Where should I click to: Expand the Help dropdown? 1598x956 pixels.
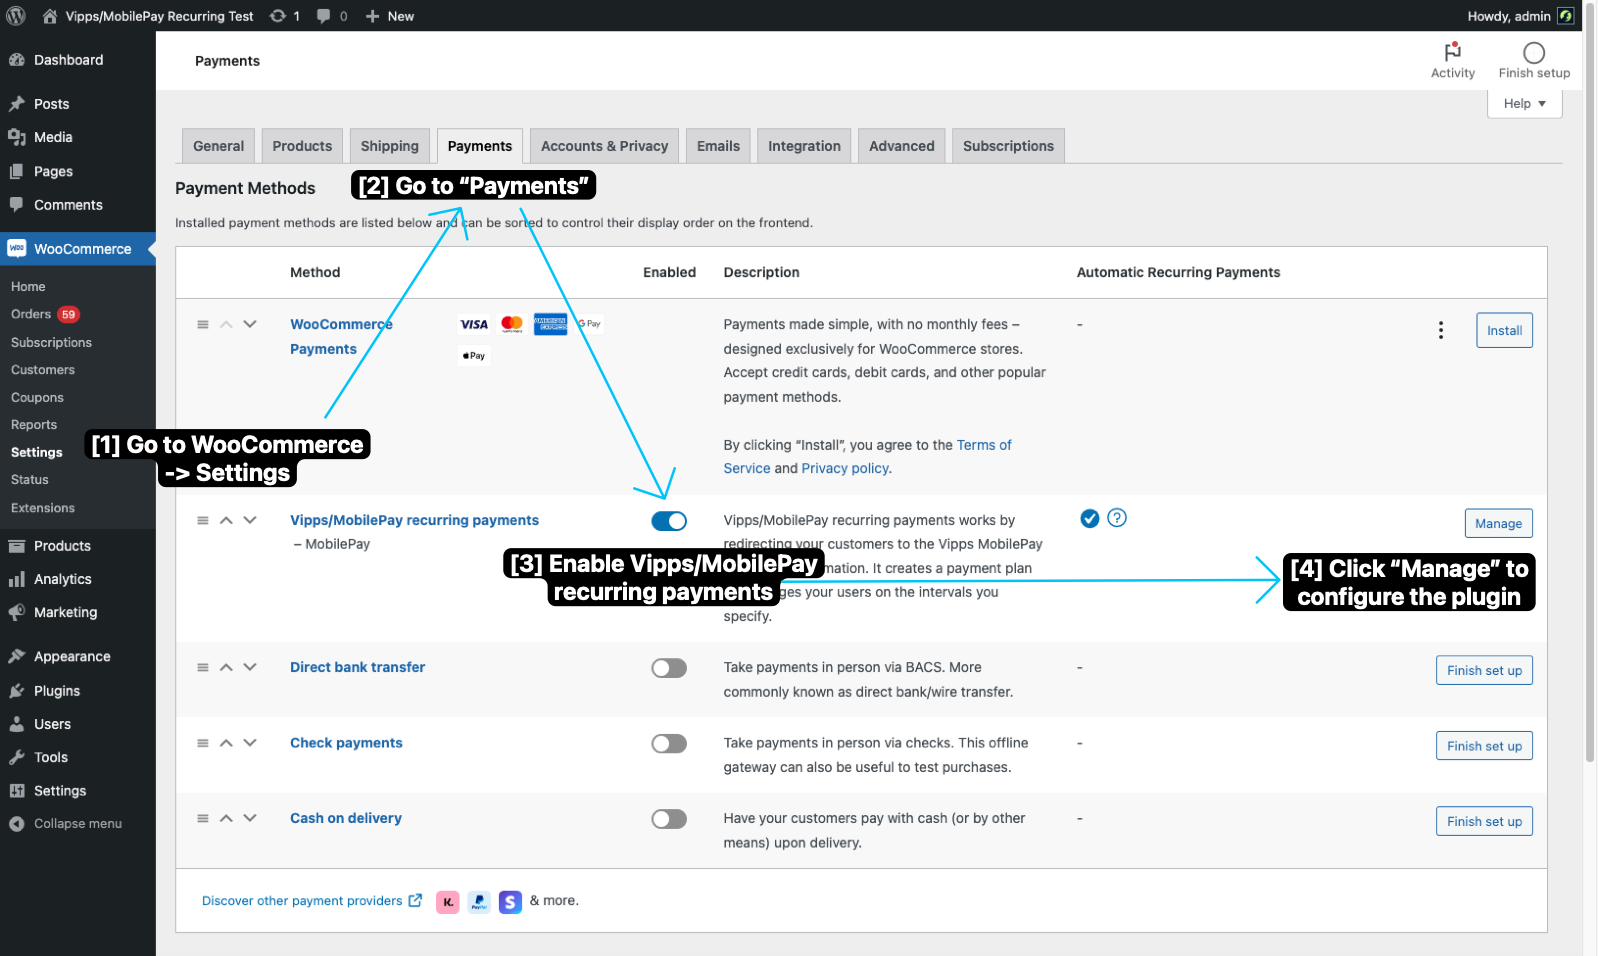click(1524, 103)
